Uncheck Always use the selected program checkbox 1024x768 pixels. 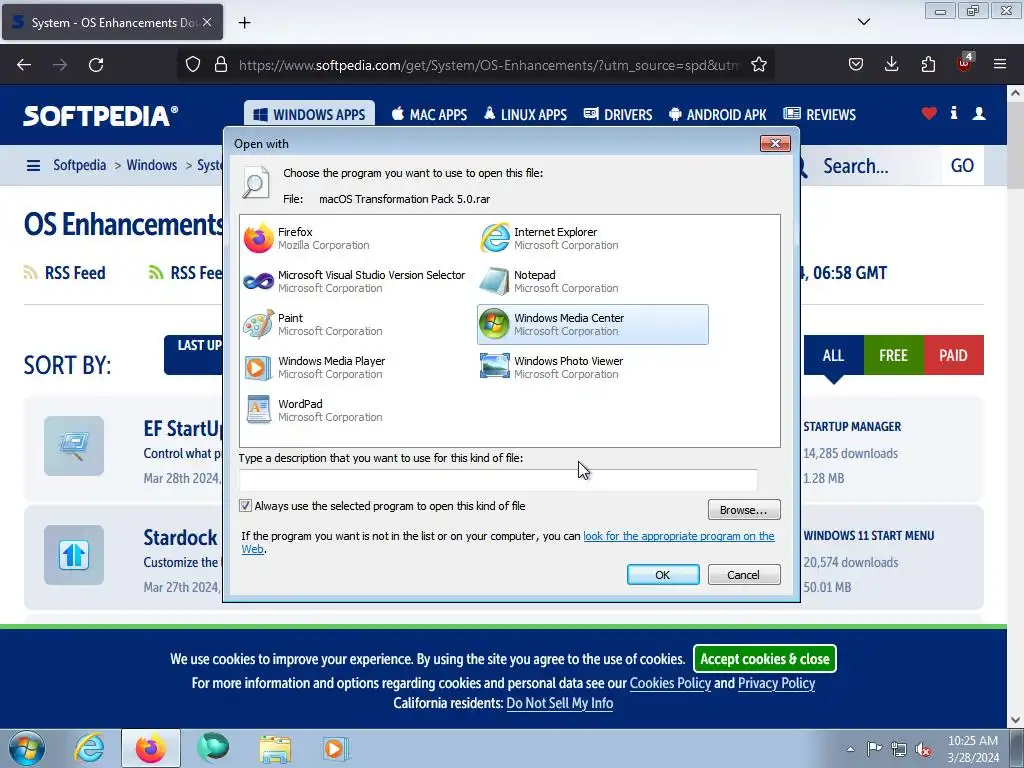point(246,505)
